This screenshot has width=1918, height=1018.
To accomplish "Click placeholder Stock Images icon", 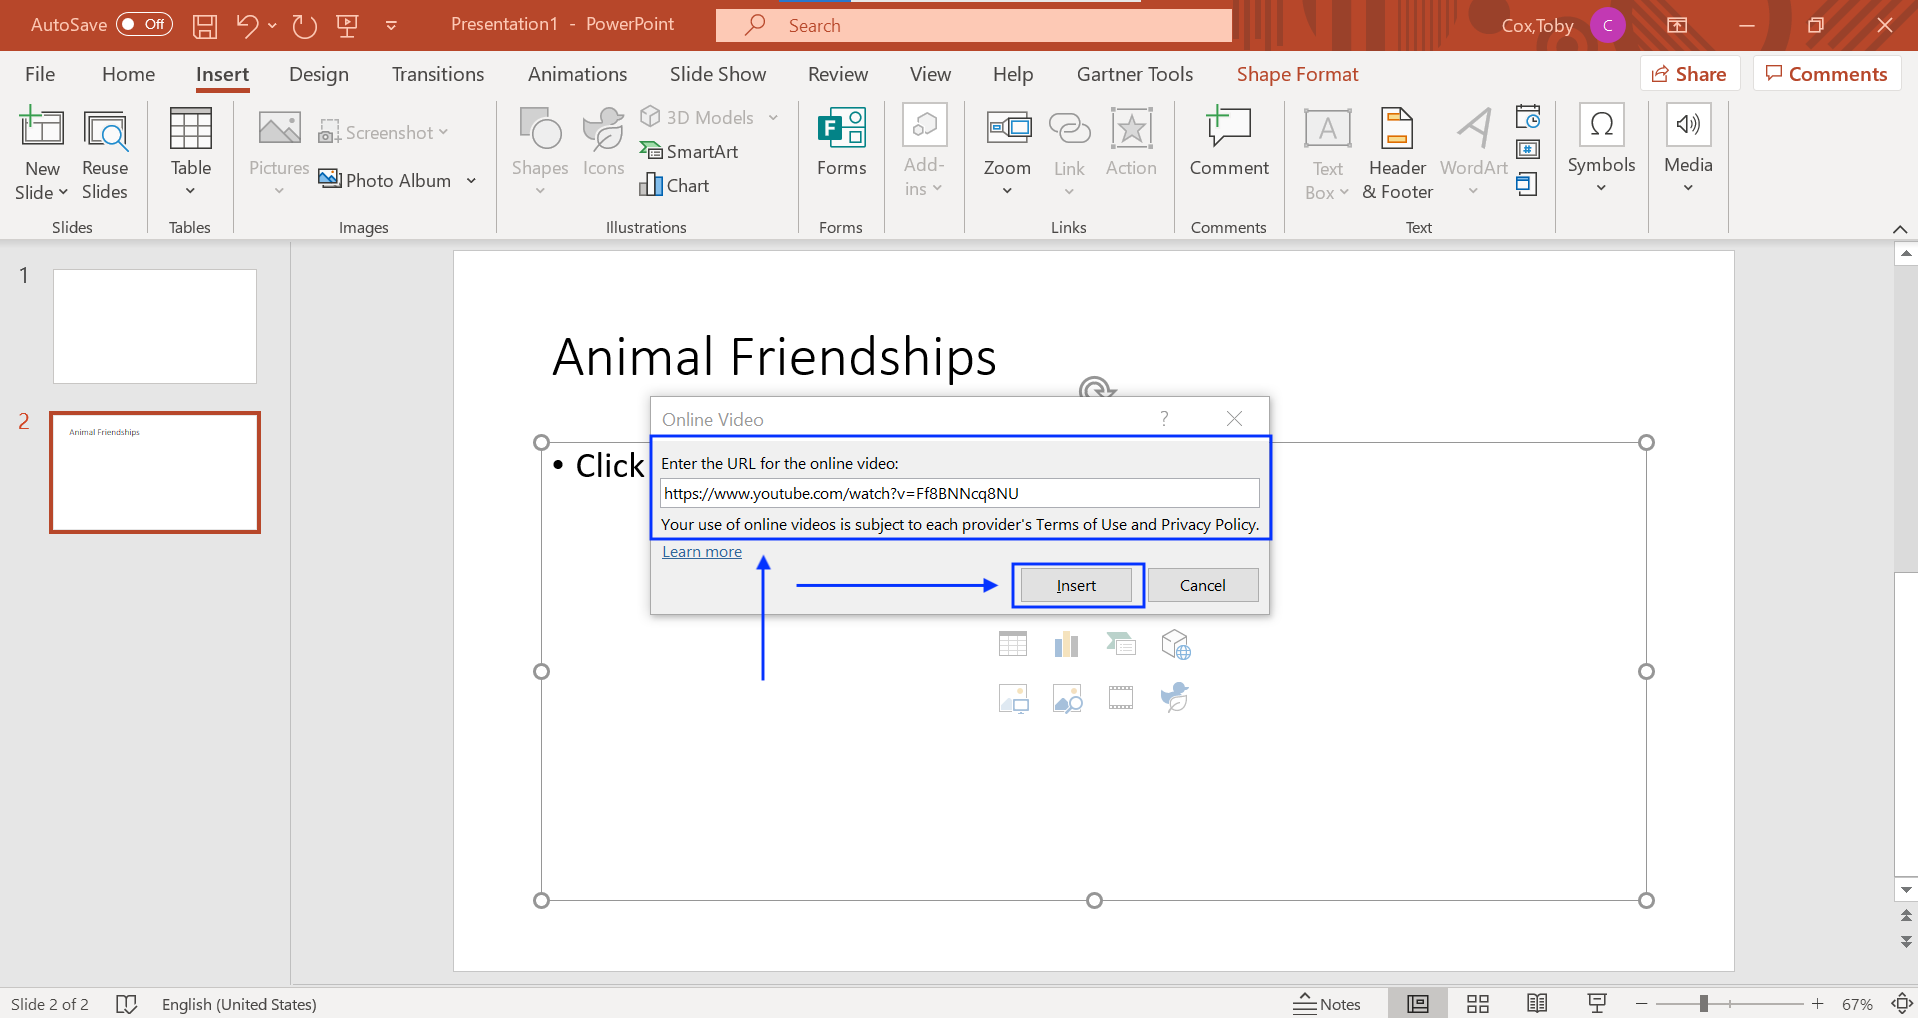I will pyautogui.click(x=1067, y=698).
